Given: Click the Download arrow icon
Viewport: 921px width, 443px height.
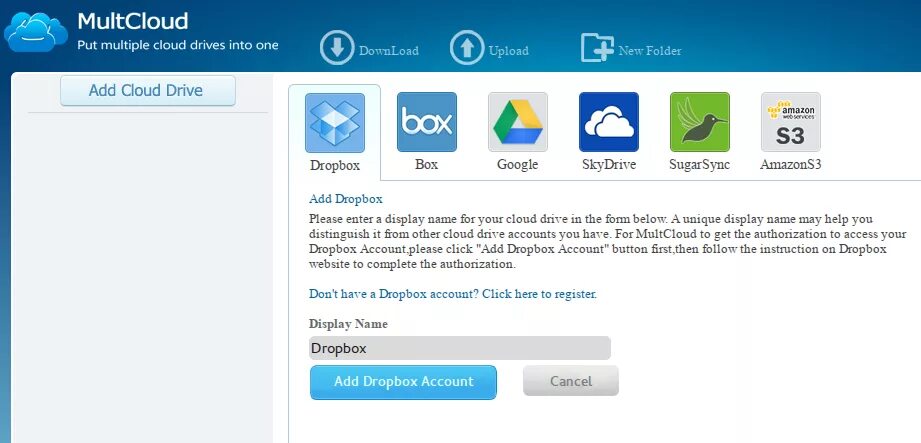Looking at the screenshot, I should point(337,48).
